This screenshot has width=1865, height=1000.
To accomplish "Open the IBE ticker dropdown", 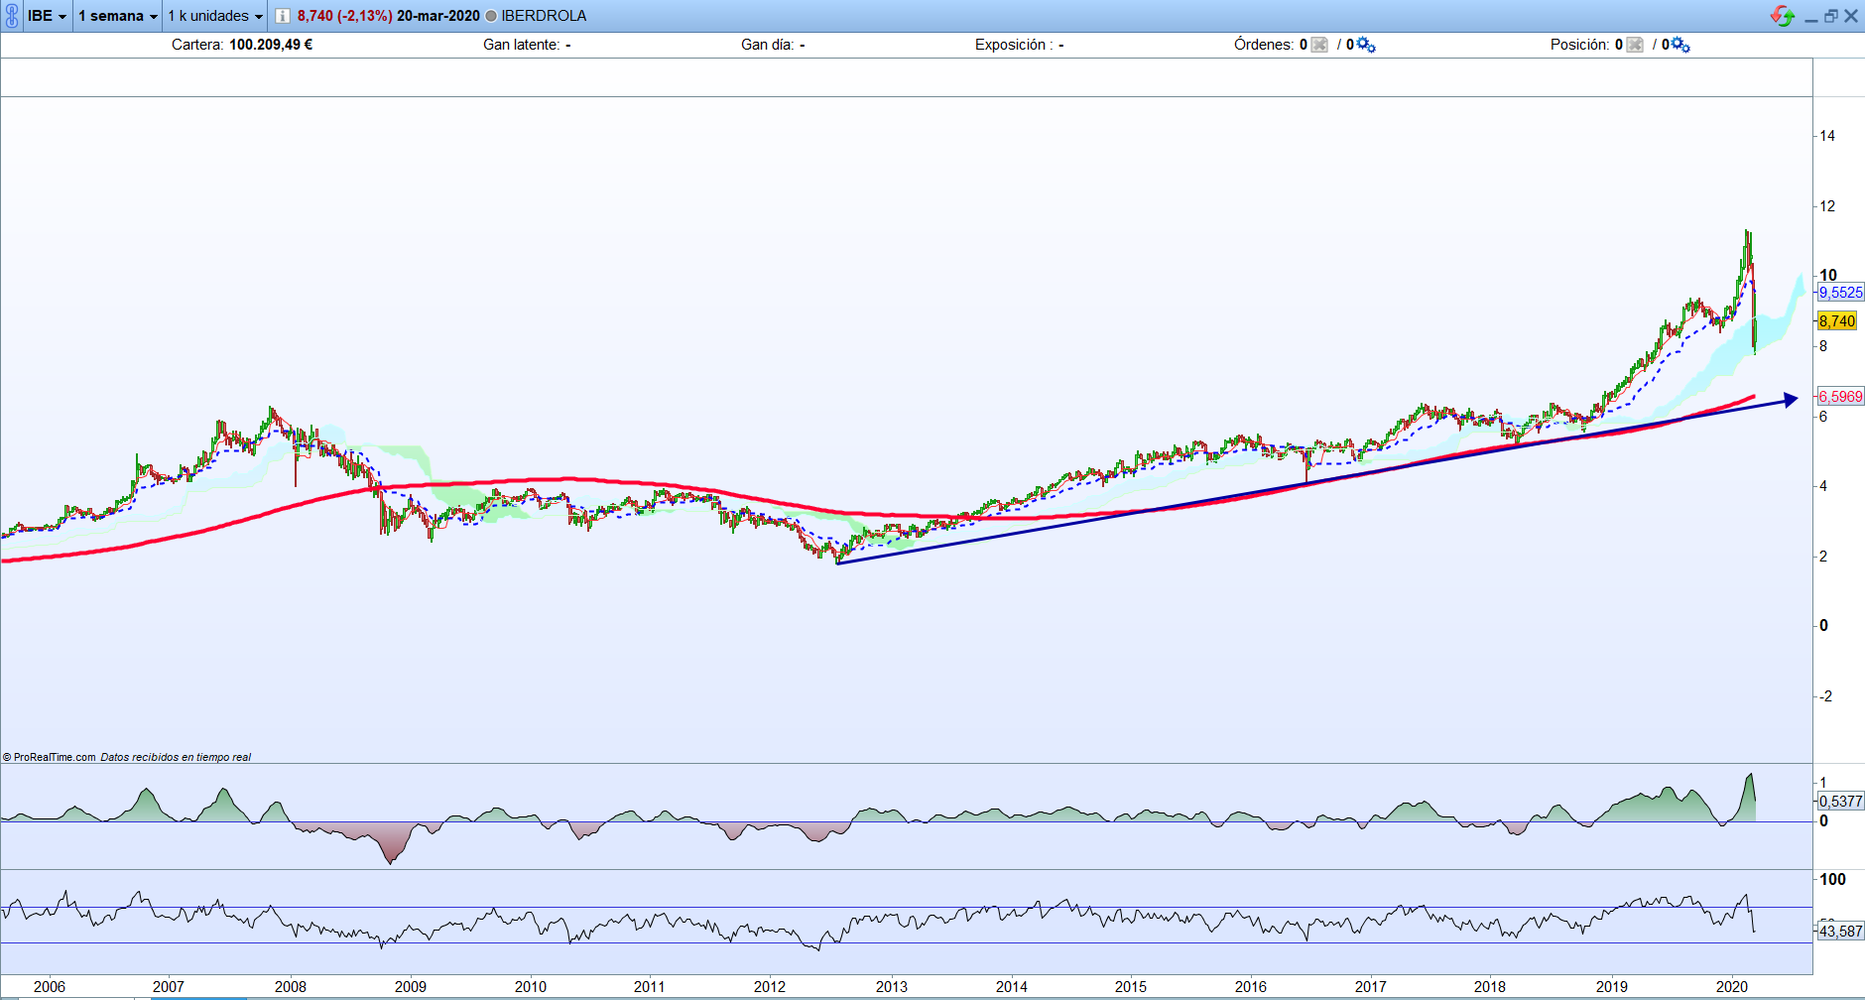I will coord(47,16).
